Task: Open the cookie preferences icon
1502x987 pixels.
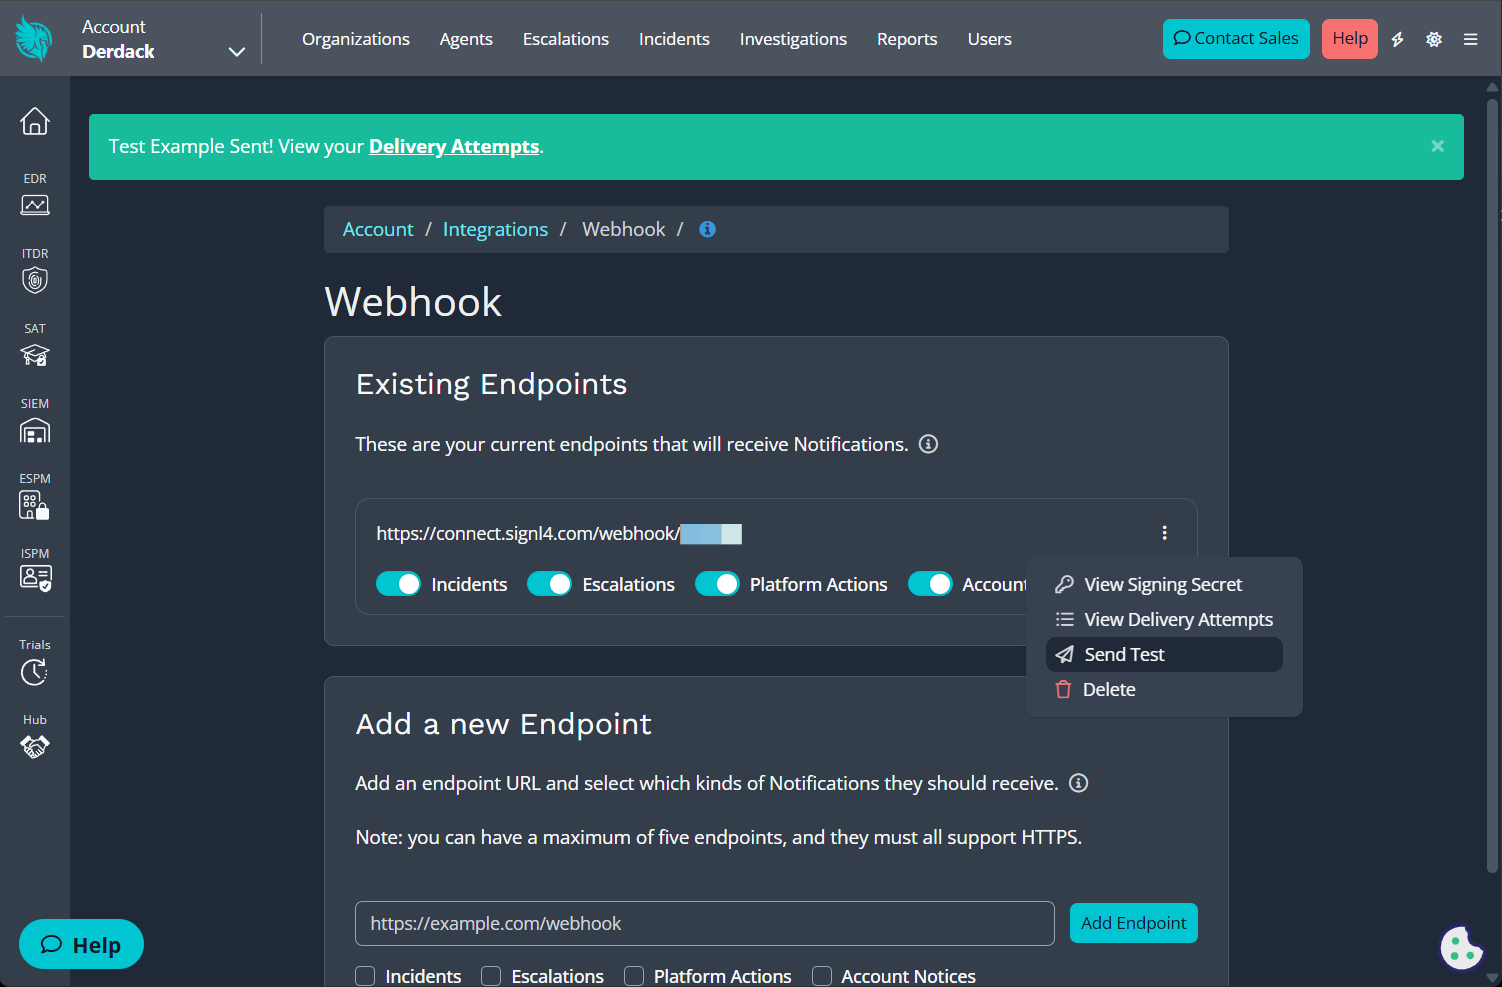Action: click(1461, 946)
